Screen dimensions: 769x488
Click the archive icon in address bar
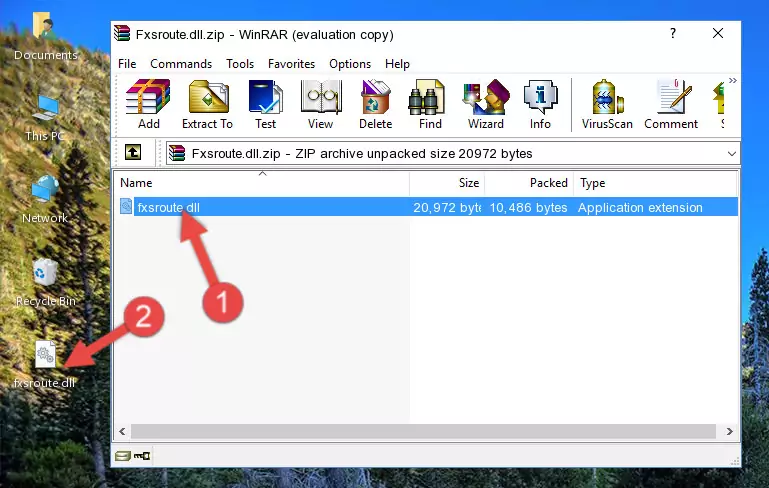pos(177,154)
